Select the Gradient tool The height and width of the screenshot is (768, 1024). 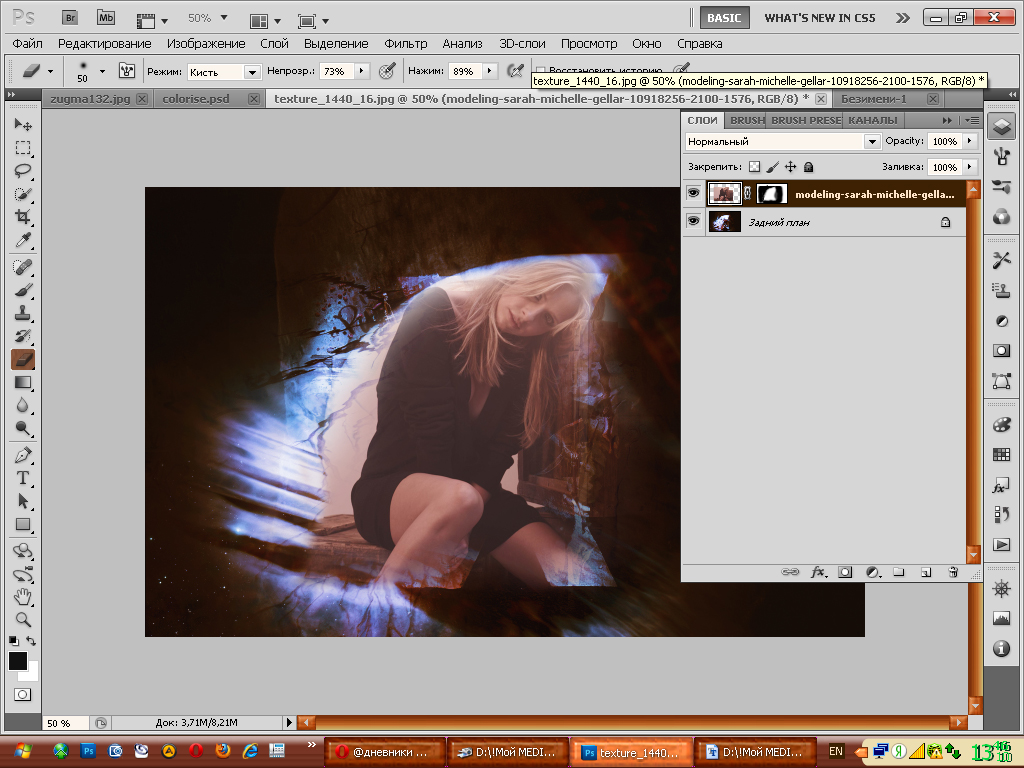[23, 383]
